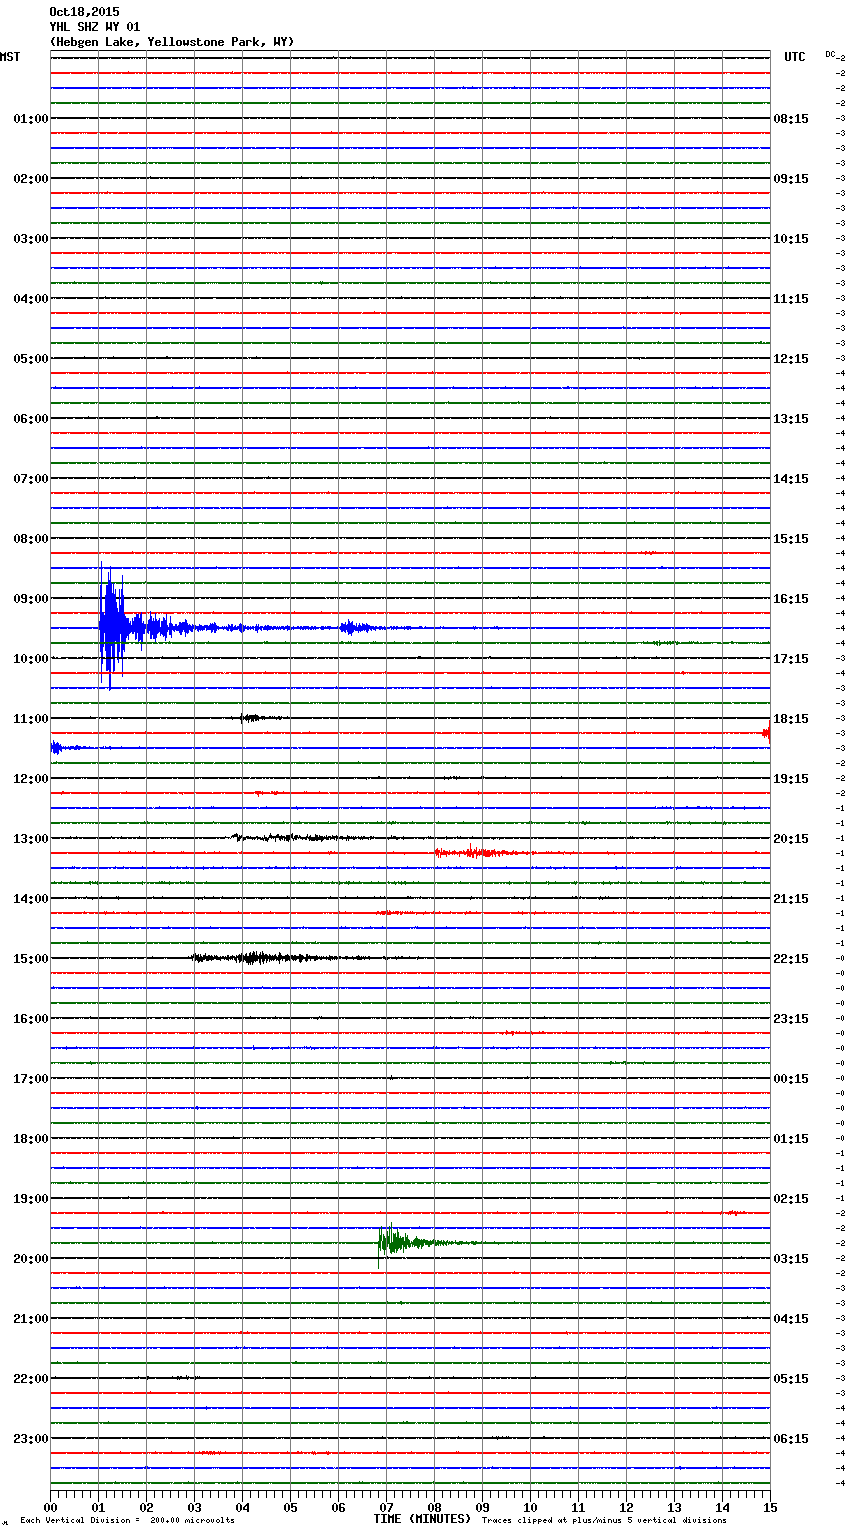Click 'Each Vertical Division = 200.00 microvolts' note
Viewport: 850px width, 1534px height.
(127, 1521)
